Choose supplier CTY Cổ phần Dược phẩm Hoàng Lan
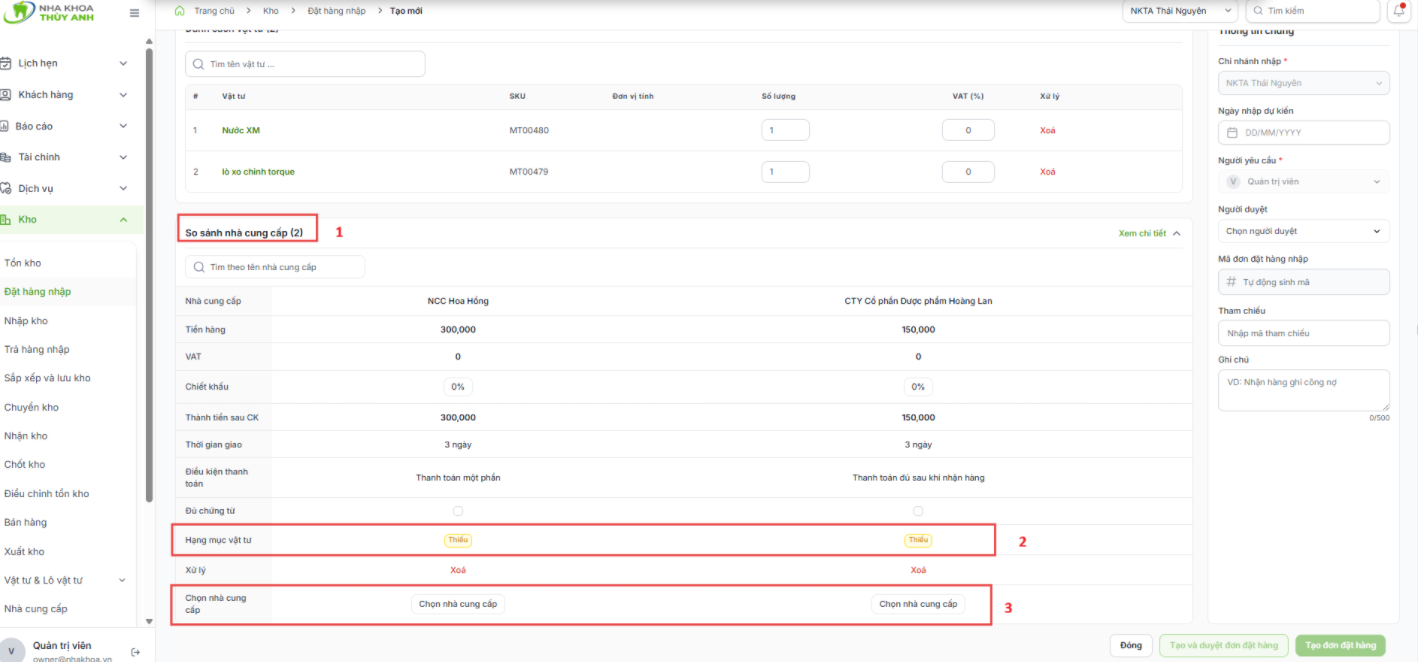The height and width of the screenshot is (662, 1418). 918,604
